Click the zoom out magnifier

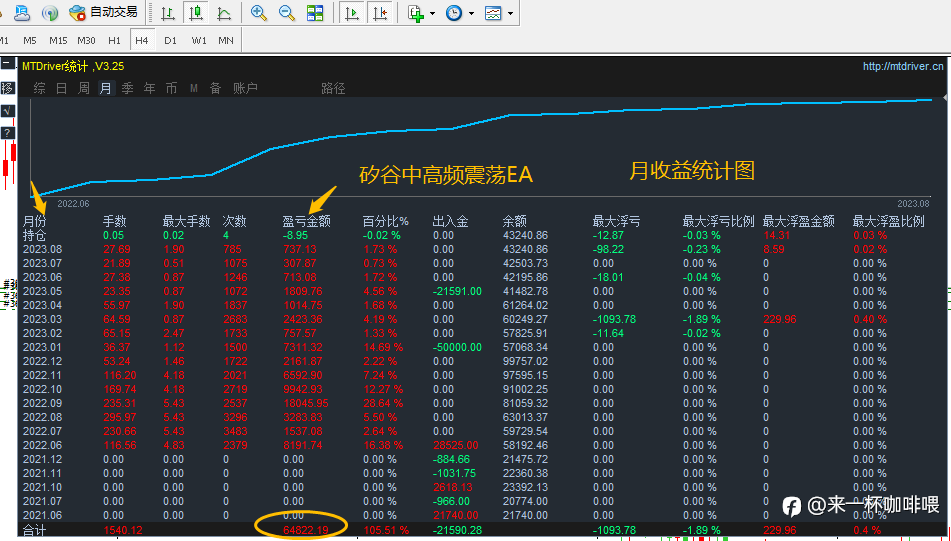click(x=287, y=13)
